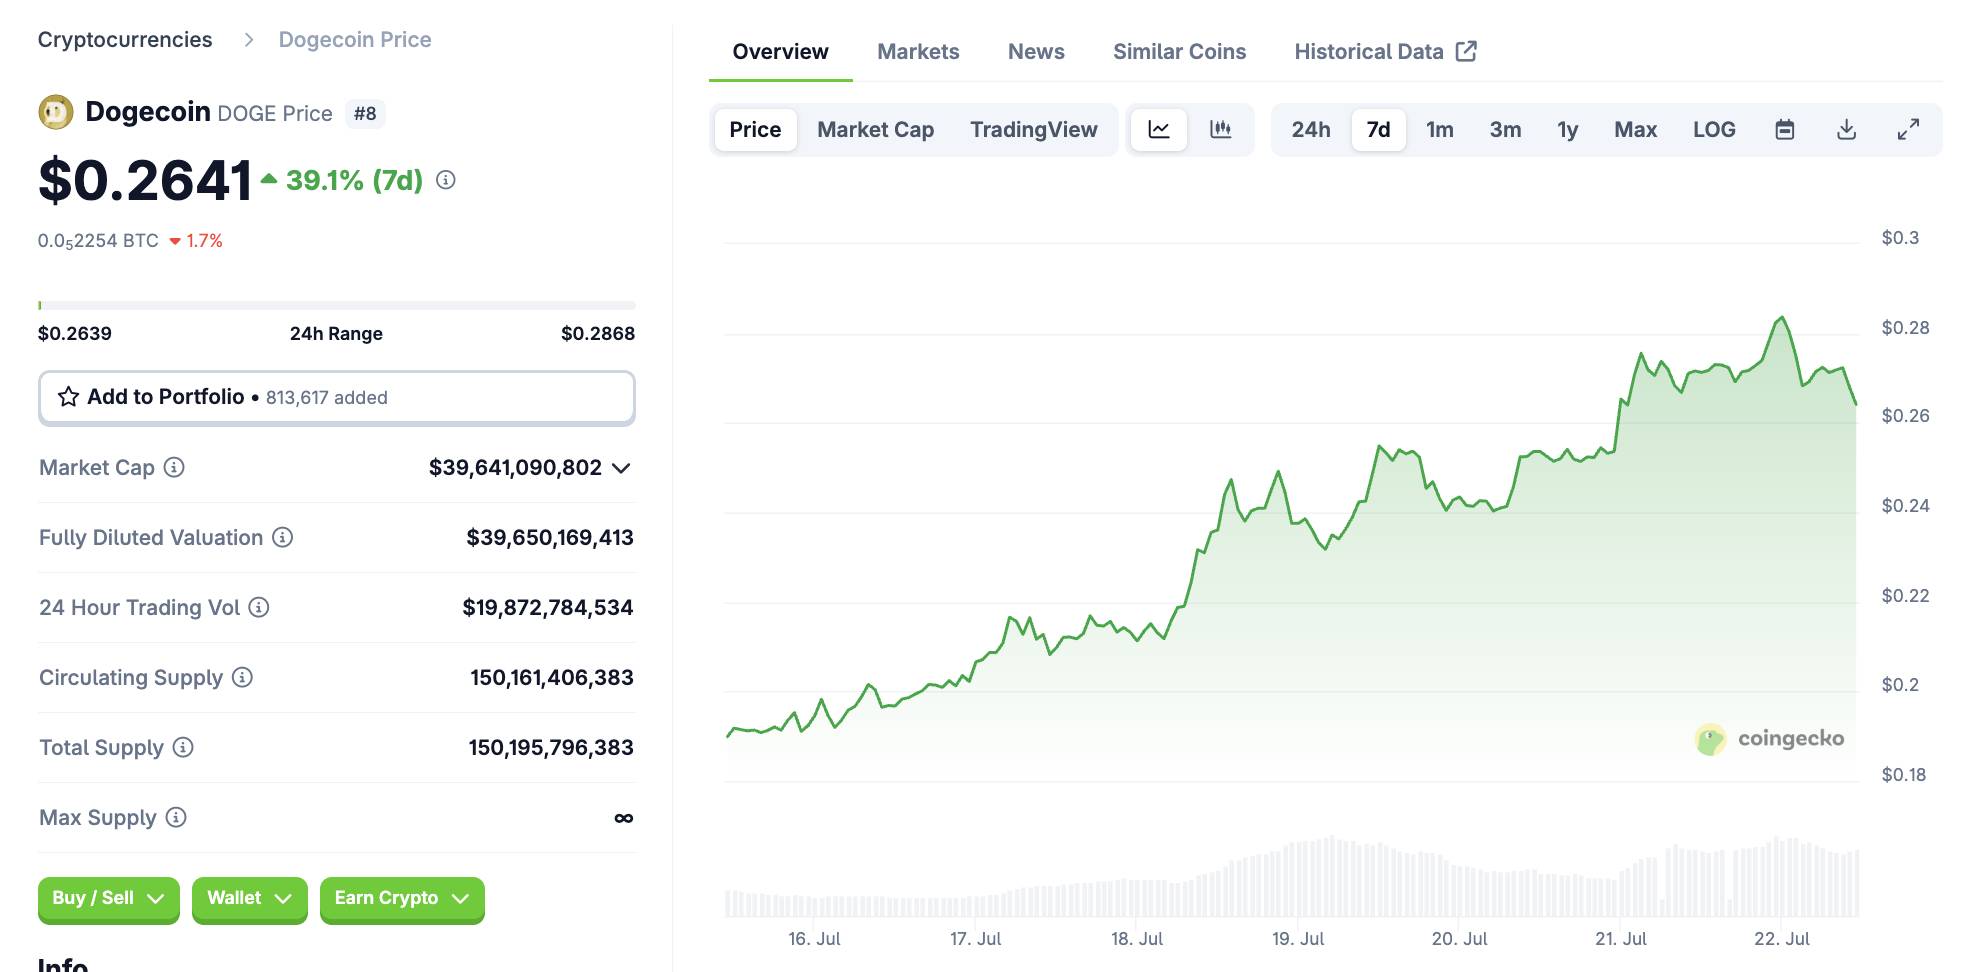Show Max Supply info icon

176,817
